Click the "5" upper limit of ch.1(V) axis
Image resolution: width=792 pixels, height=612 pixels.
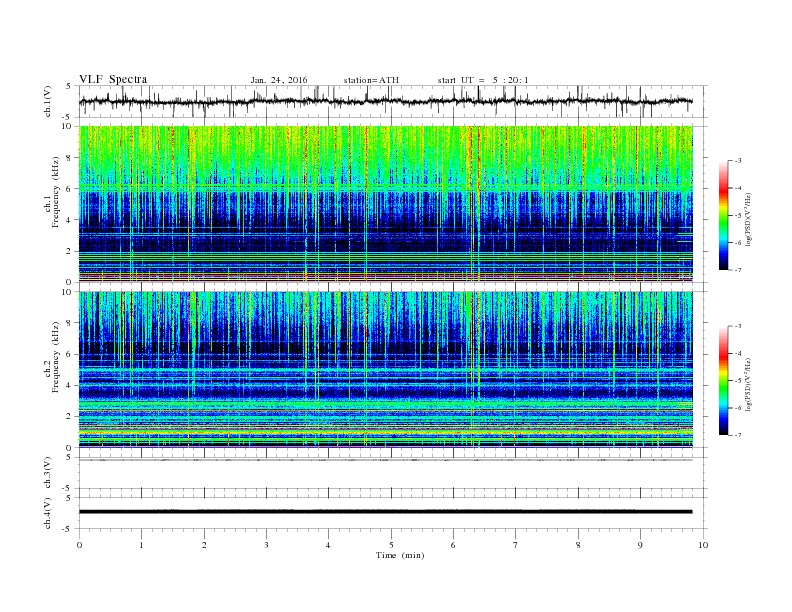tap(68, 86)
